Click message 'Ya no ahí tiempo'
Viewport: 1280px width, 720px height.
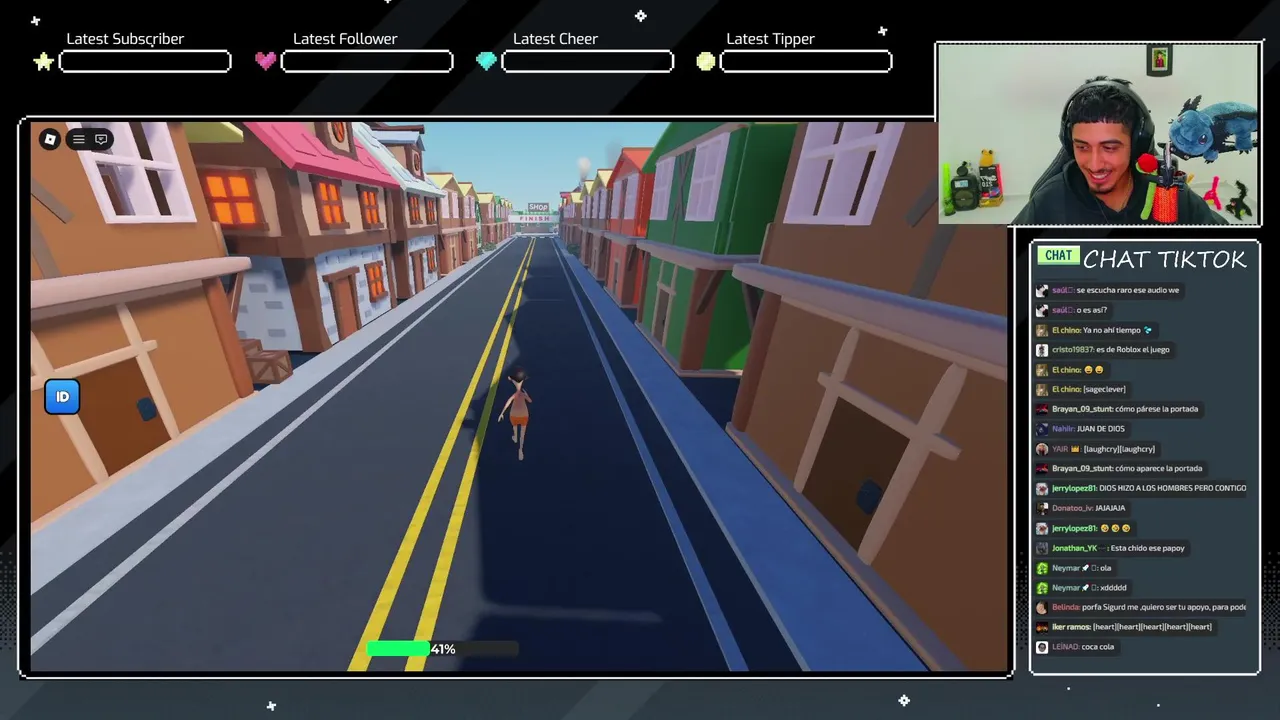pos(1112,330)
